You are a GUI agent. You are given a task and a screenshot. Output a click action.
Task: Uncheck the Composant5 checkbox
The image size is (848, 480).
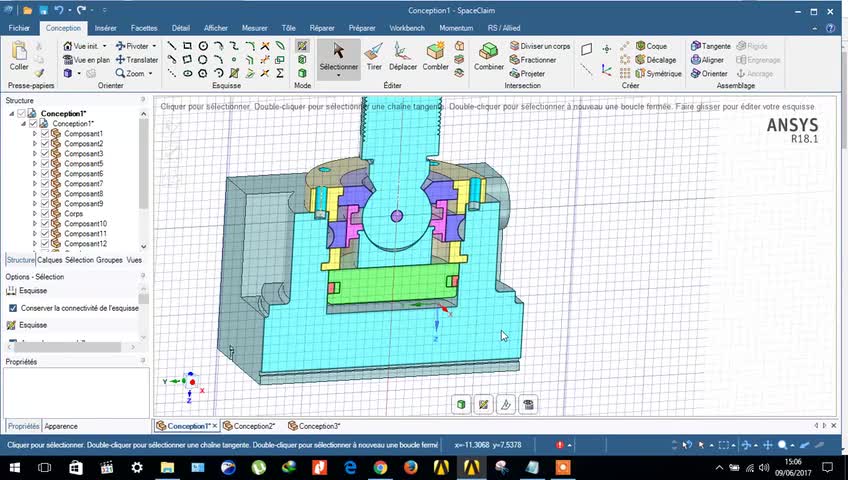click(45, 164)
